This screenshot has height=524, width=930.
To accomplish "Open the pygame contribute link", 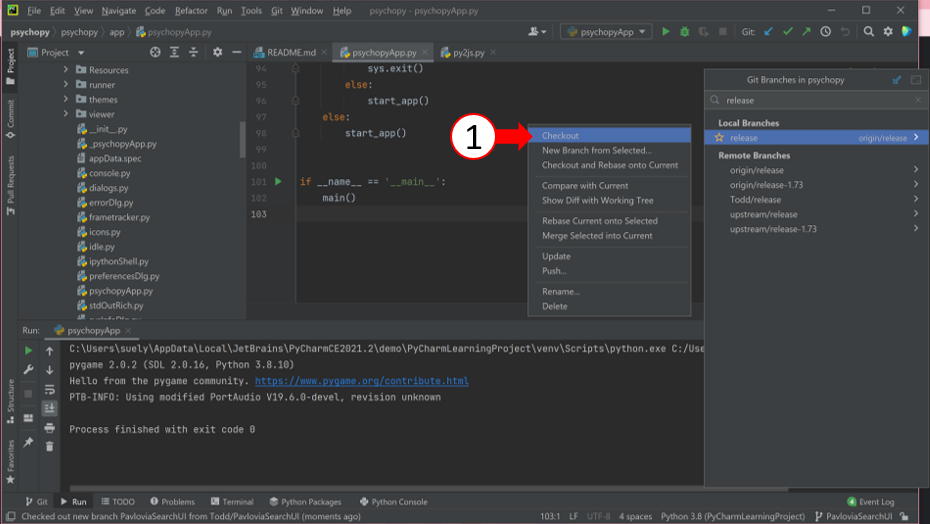I will (362, 381).
